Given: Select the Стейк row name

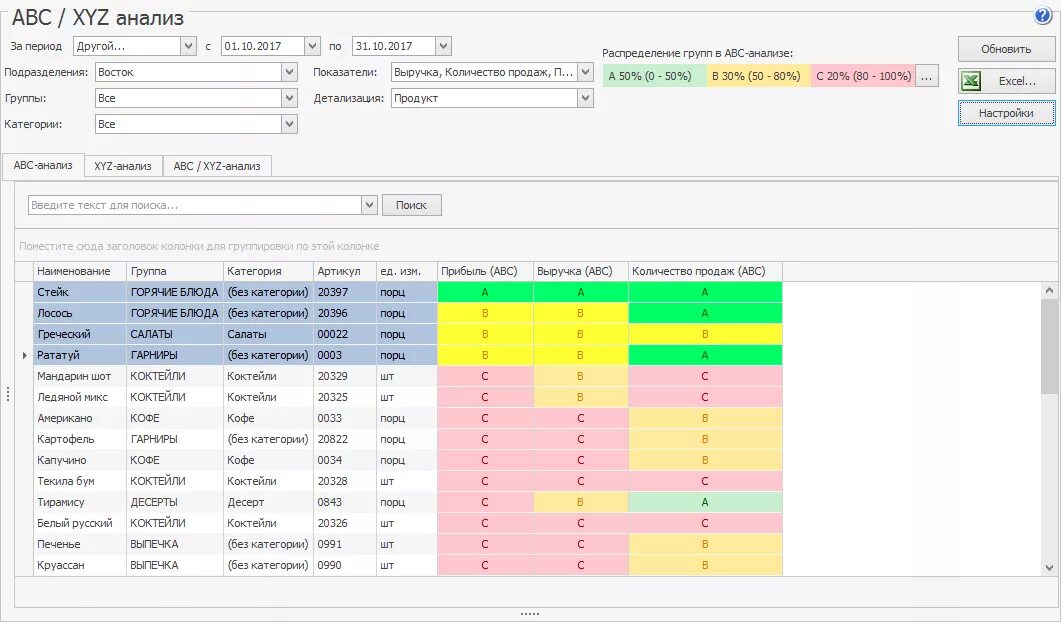Looking at the screenshot, I should (53, 292).
